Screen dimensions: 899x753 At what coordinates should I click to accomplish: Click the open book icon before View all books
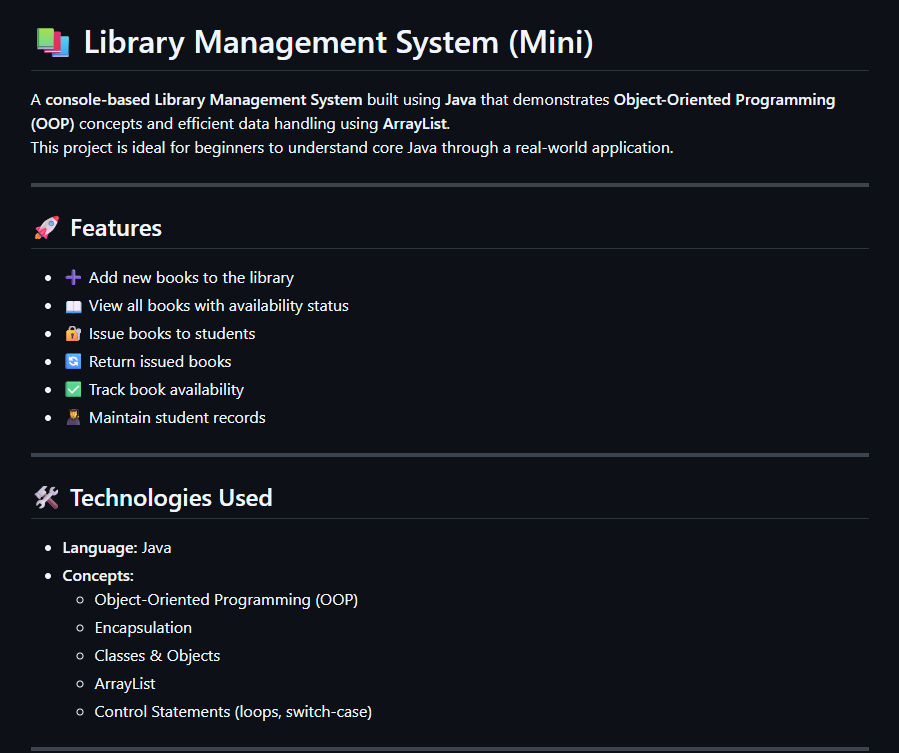coord(72,305)
